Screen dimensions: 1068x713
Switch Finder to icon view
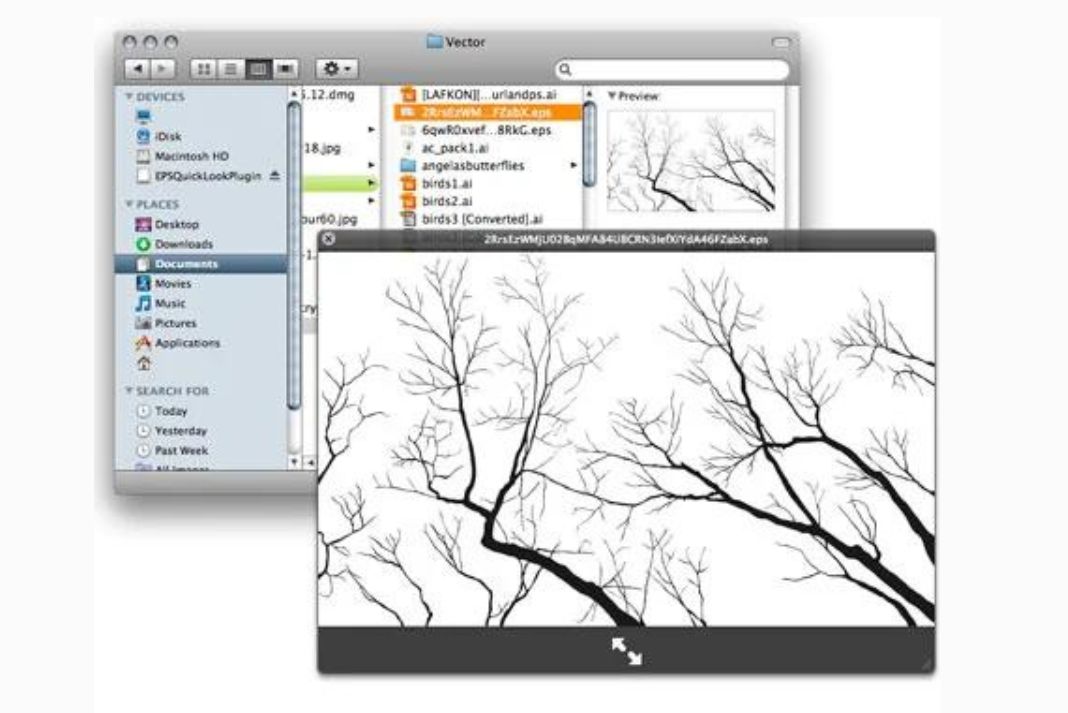204,69
